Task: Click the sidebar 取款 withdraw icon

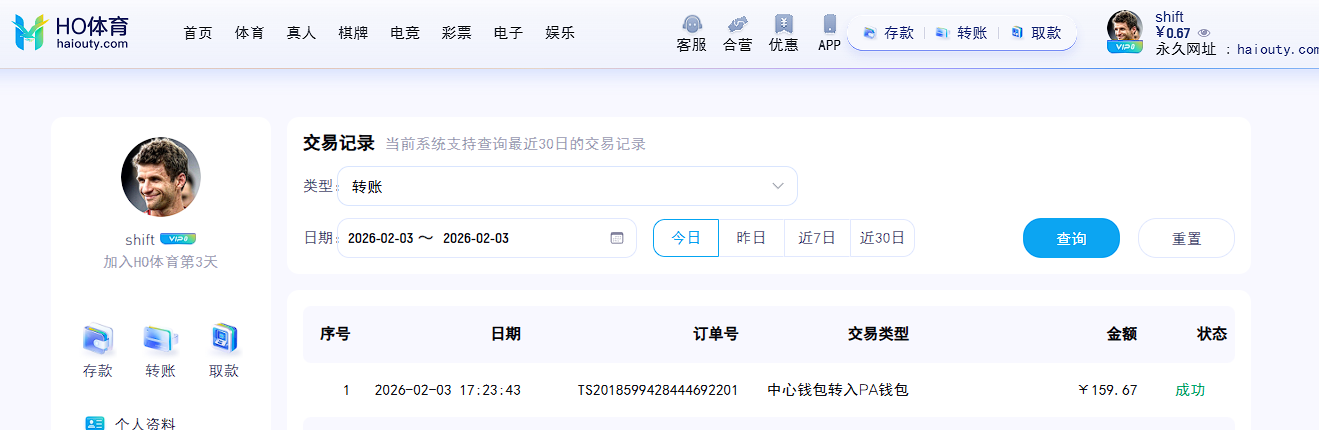Action: (224, 340)
